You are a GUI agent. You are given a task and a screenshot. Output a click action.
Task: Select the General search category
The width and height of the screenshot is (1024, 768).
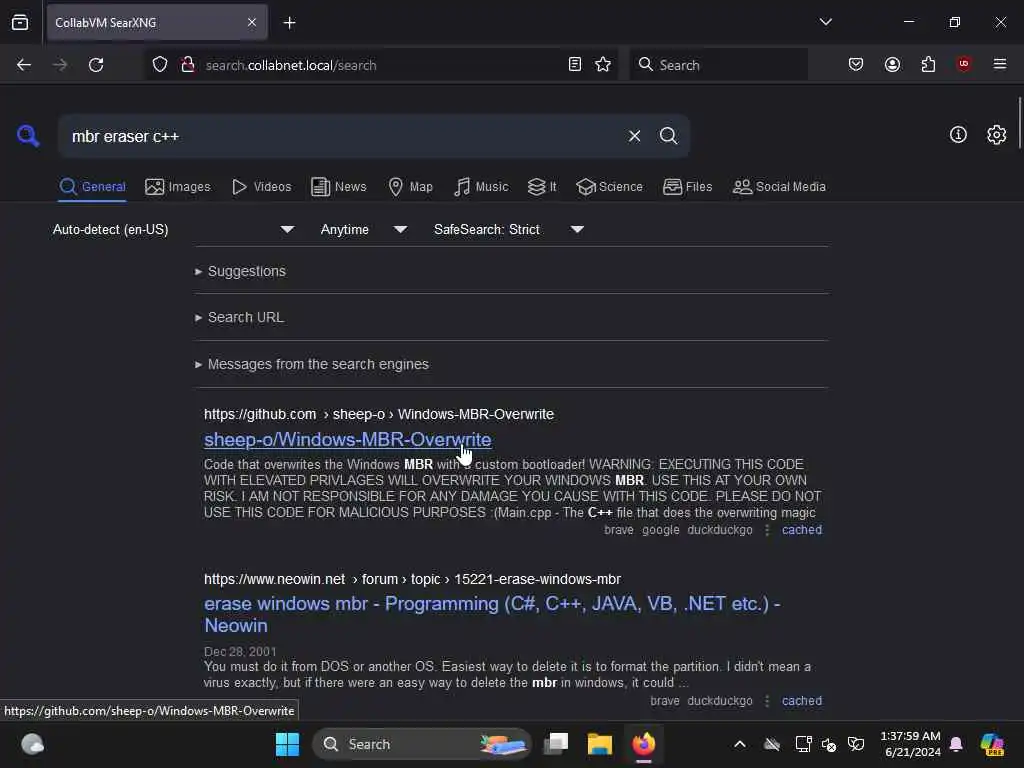(92, 187)
